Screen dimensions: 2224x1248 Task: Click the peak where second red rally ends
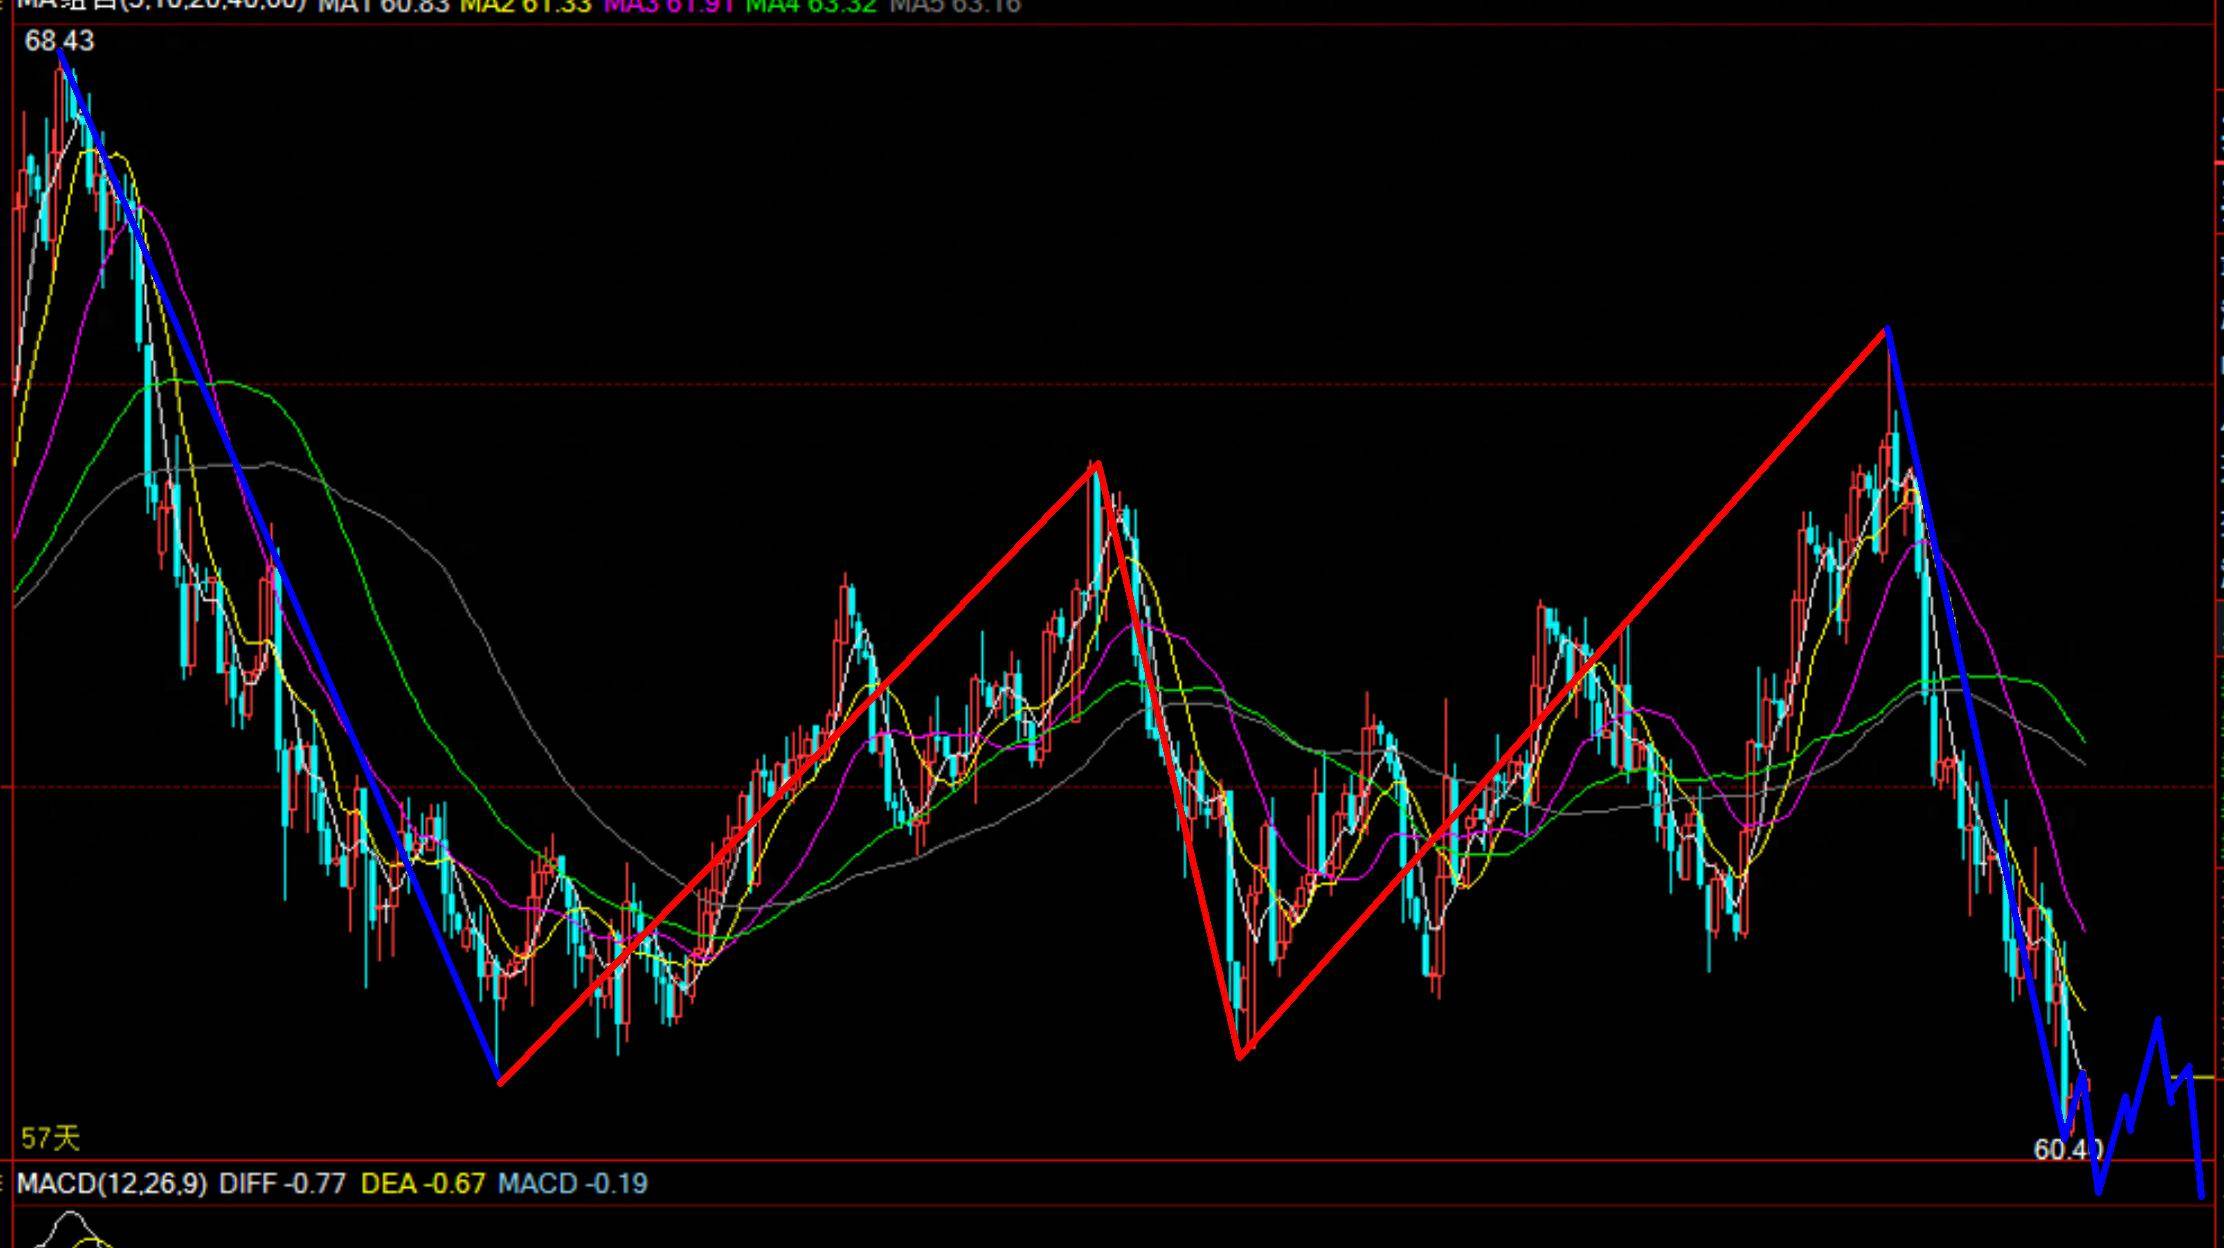pos(1886,328)
